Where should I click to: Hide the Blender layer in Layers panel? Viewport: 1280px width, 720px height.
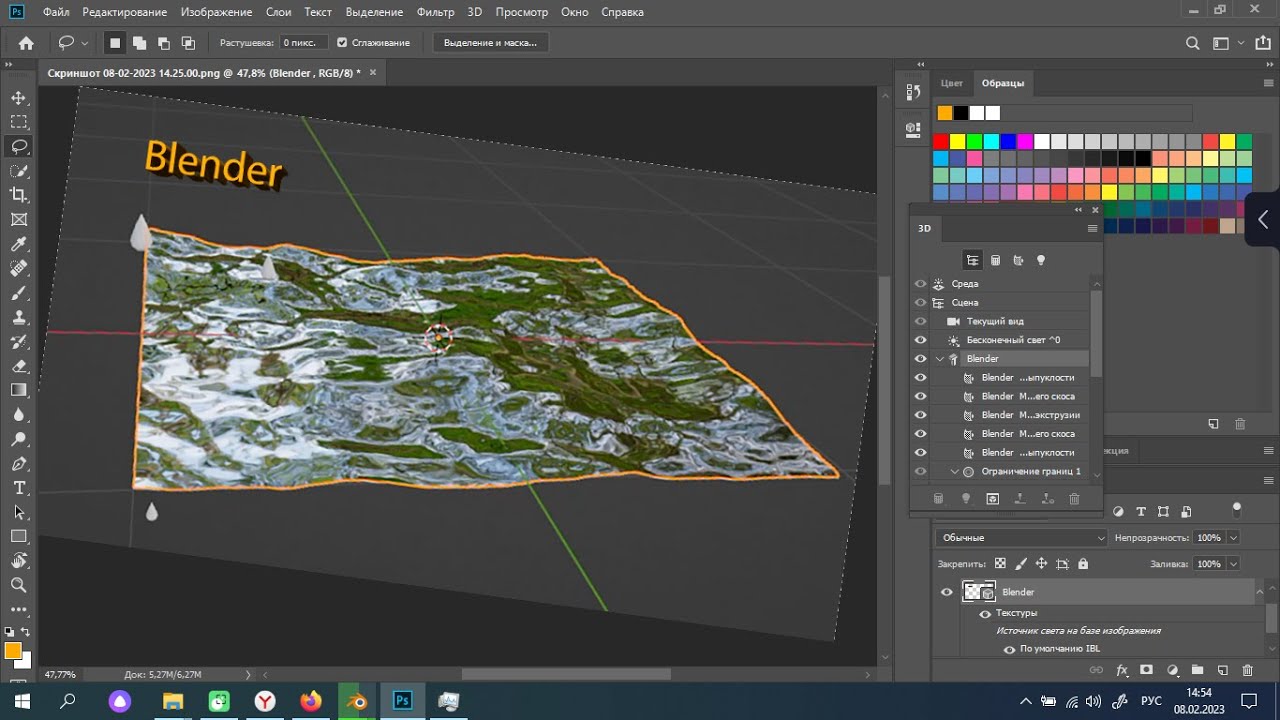tap(947, 592)
